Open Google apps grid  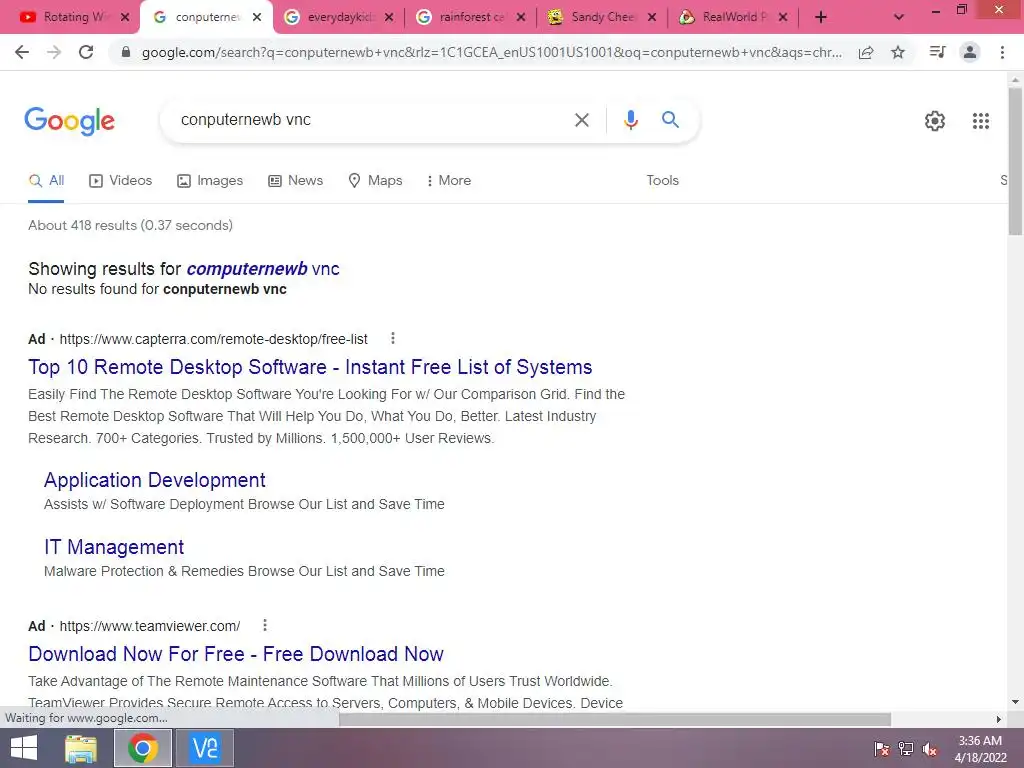[x=980, y=121]
